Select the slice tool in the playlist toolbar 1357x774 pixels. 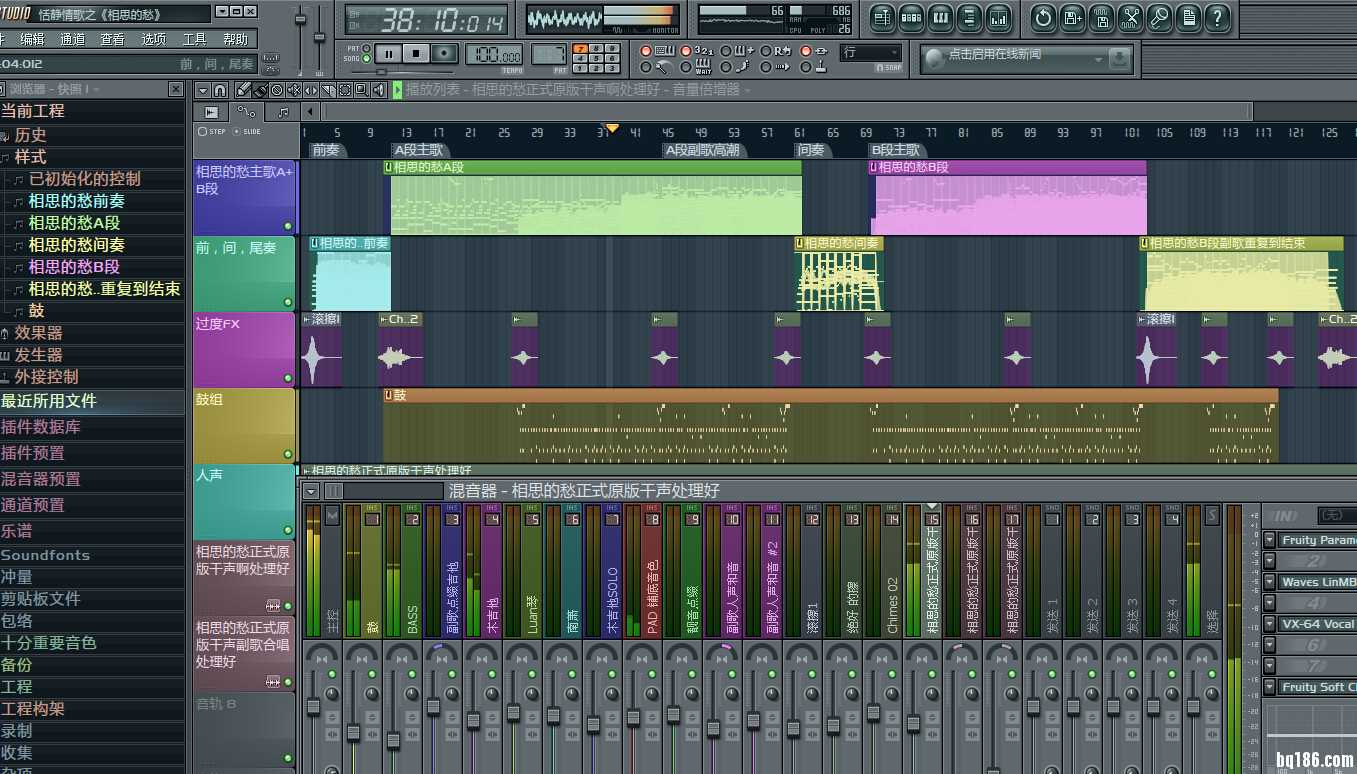click(x=328, y=90)
